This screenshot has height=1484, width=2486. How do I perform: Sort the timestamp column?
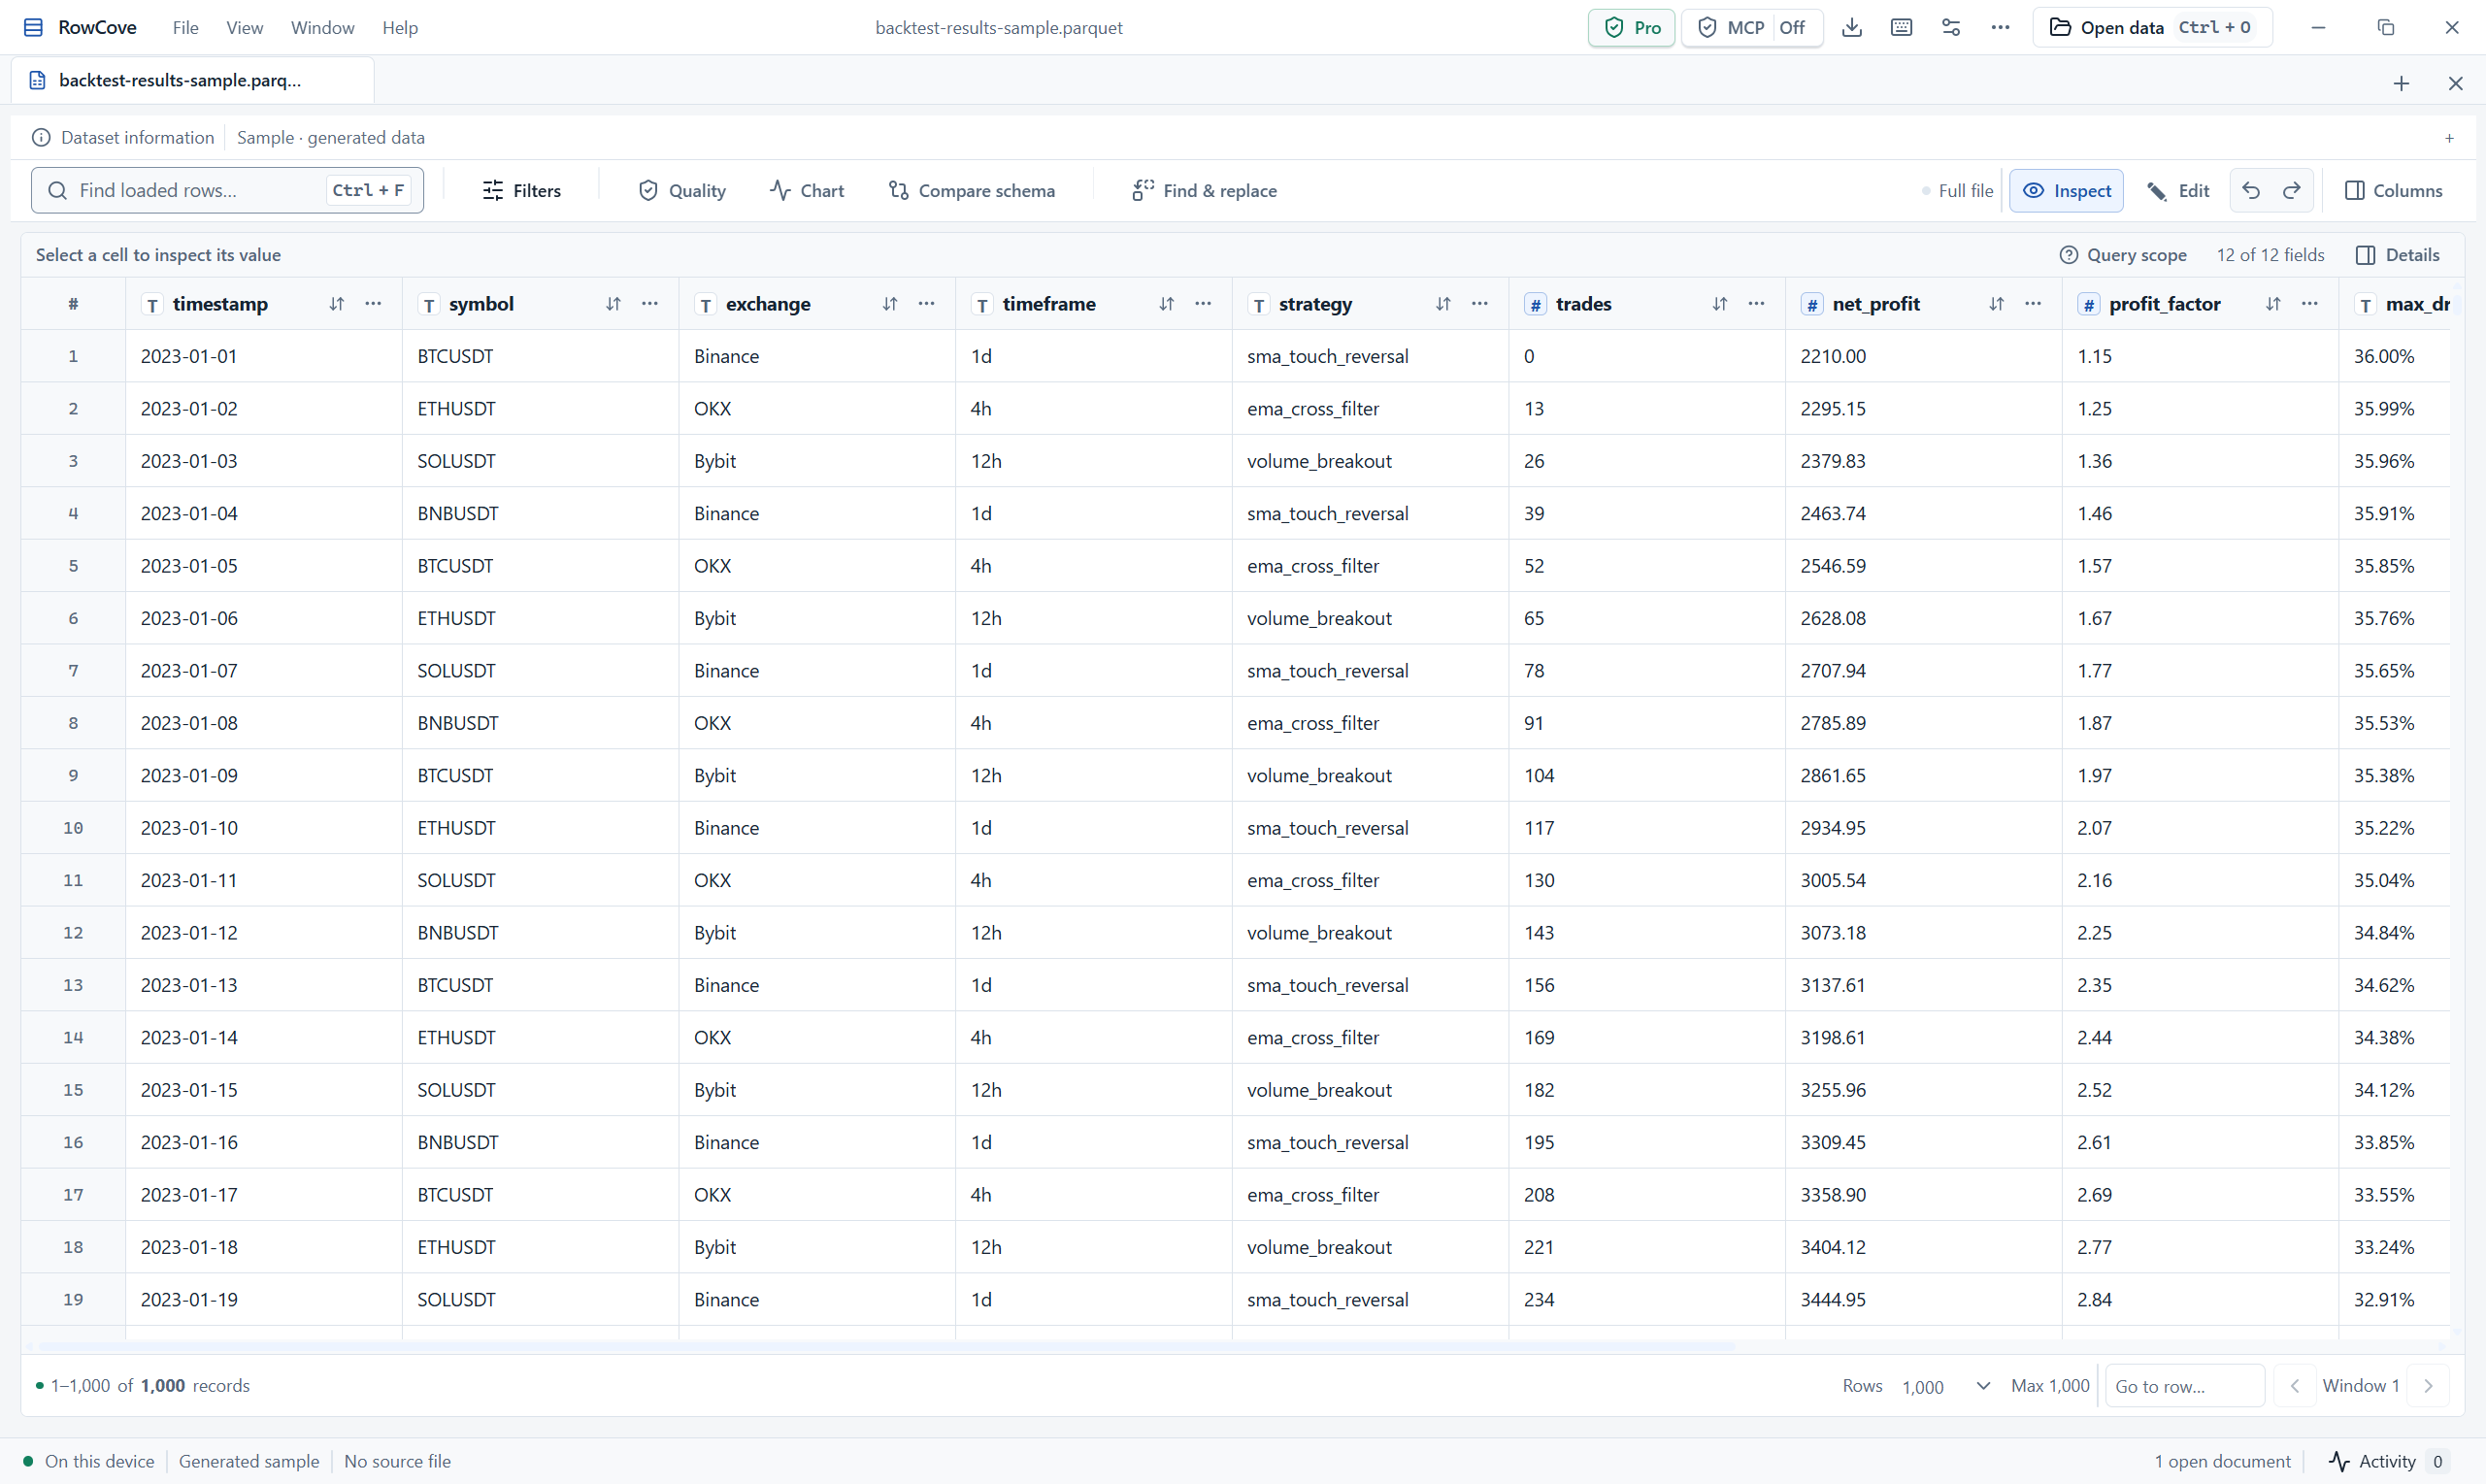click(336, 304)
